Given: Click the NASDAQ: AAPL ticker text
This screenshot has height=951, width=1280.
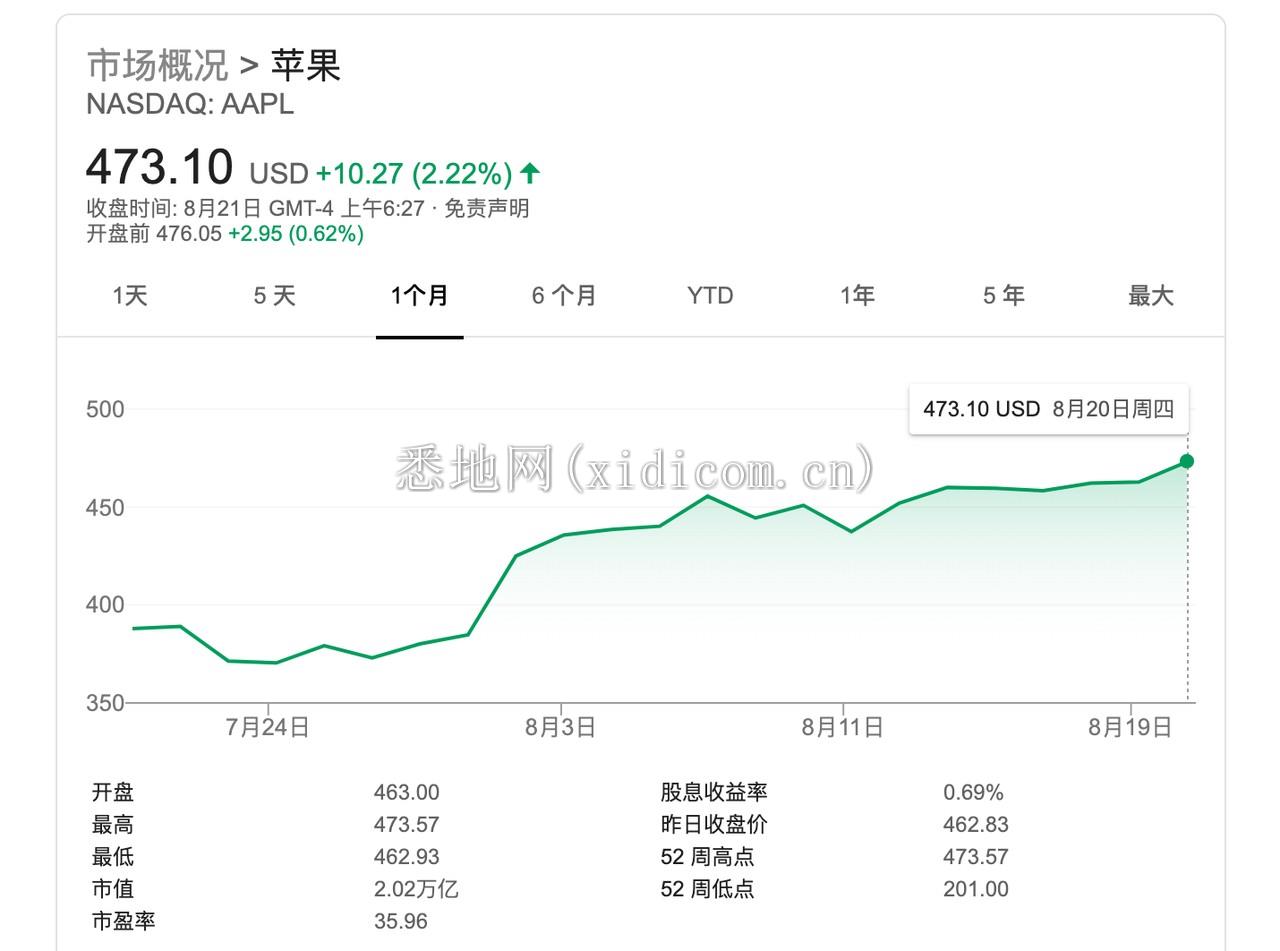Looking at the screenshot, I should [190, 104].
